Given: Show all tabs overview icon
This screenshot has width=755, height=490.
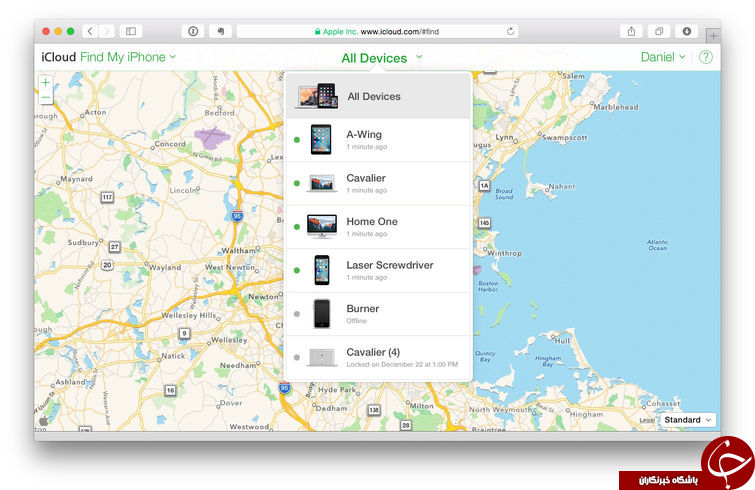Looking at the screenshot, I should tap(659, 31).
